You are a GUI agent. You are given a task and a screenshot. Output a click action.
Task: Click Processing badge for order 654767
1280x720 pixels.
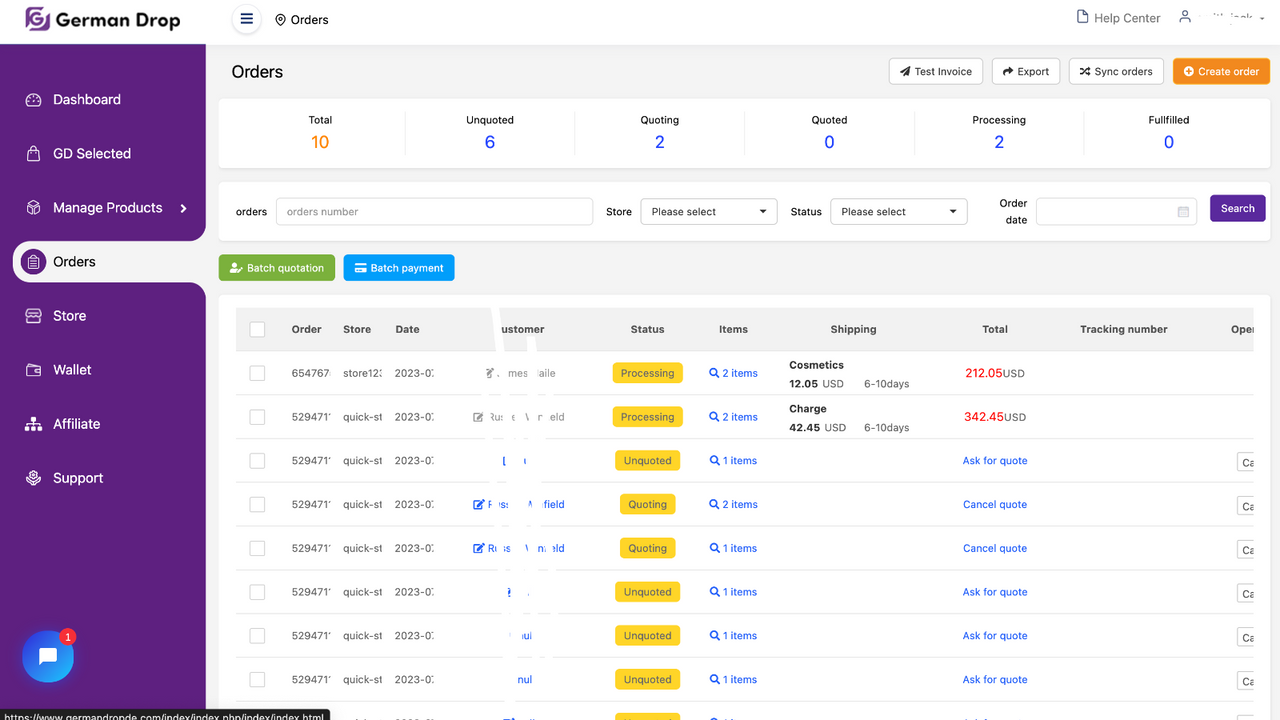click(x=647, y=373)
